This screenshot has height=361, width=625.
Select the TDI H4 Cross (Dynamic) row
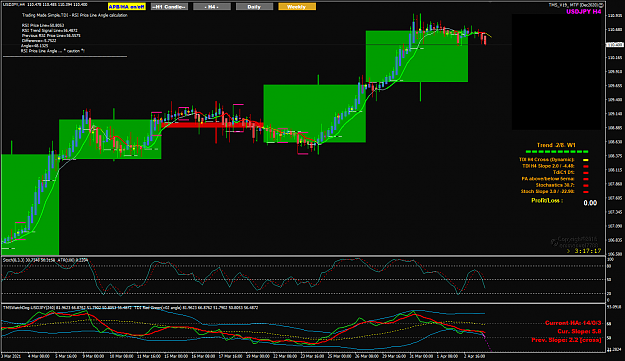[554, 159]
